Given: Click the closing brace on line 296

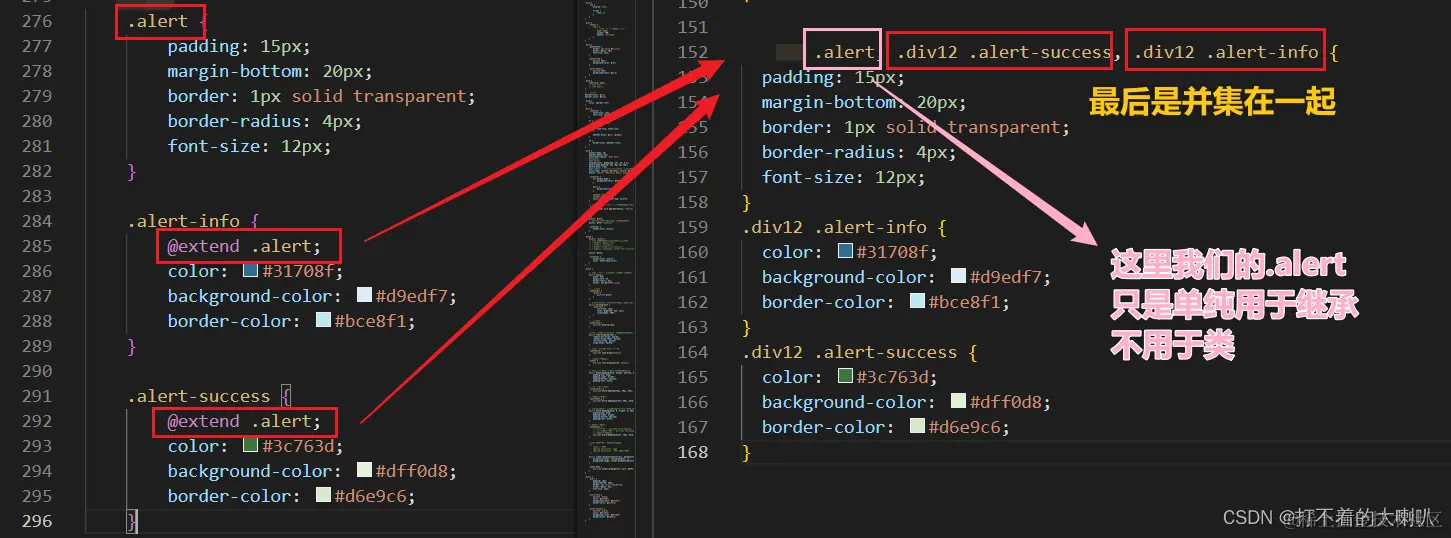Looking at the screenshot, I should (131, 521).
